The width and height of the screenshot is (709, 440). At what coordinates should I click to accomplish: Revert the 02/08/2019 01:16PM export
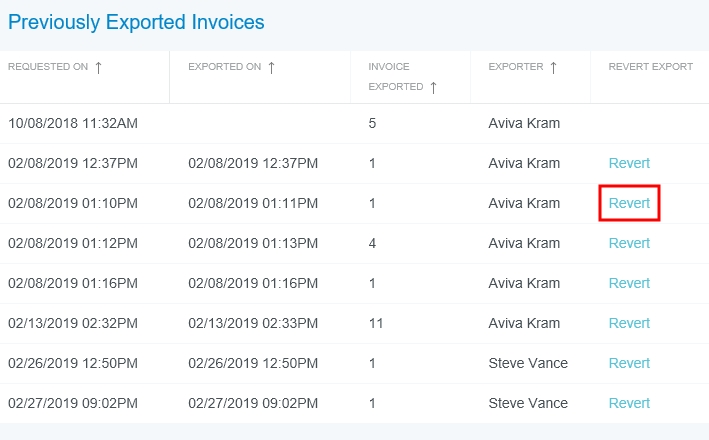(629, 283)
